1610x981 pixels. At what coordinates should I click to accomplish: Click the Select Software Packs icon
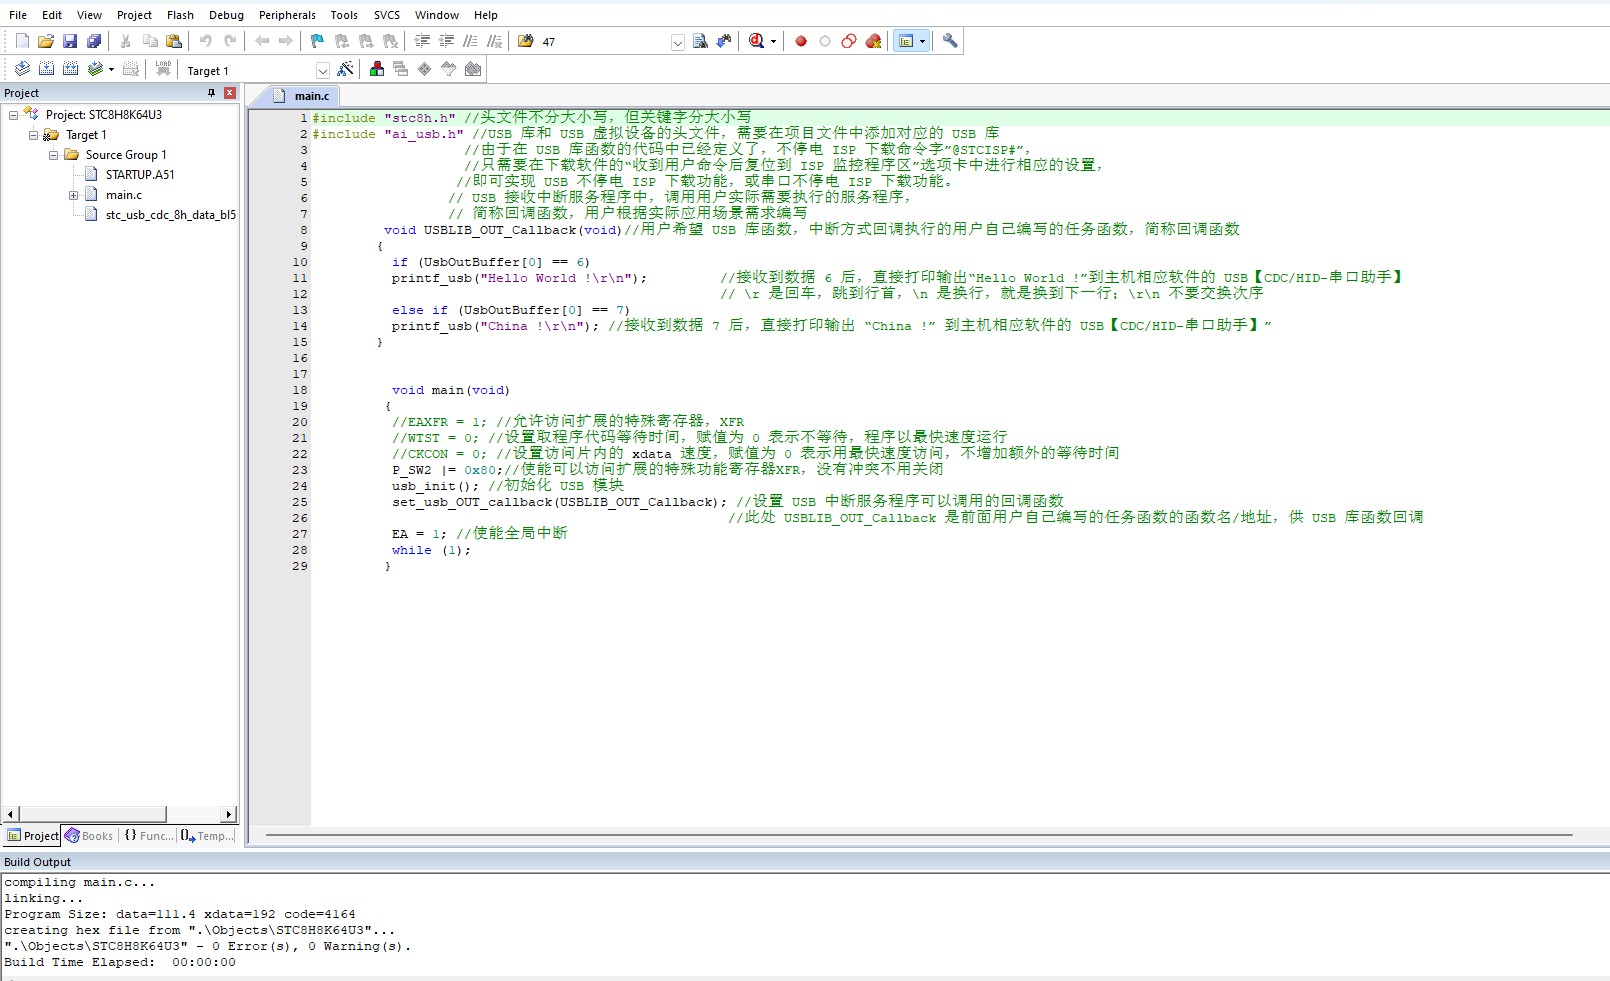click(449, 69)
